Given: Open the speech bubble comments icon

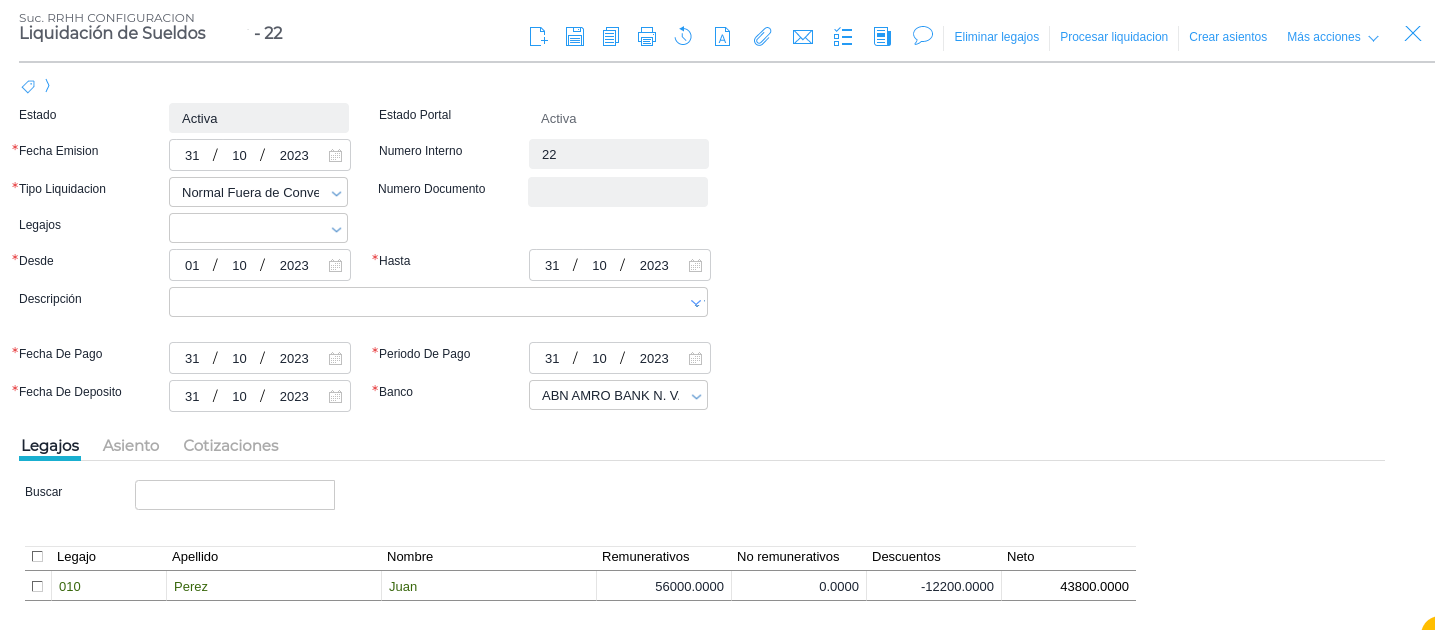Looking at the screenshot, I should (x=922, y=36).
